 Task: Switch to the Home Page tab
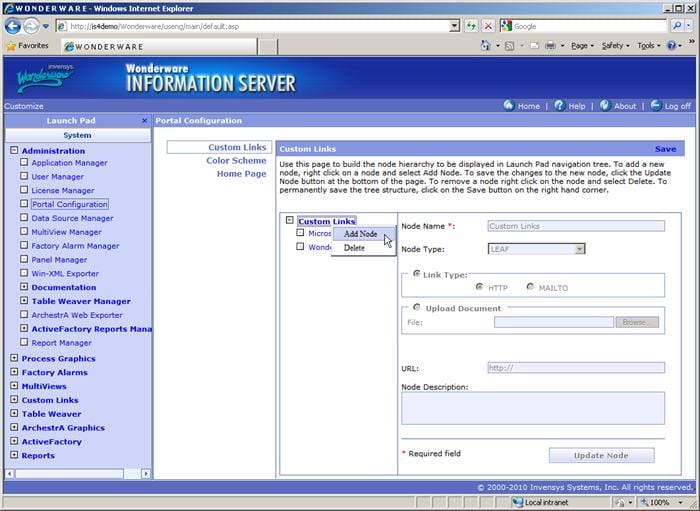(242, 174)
